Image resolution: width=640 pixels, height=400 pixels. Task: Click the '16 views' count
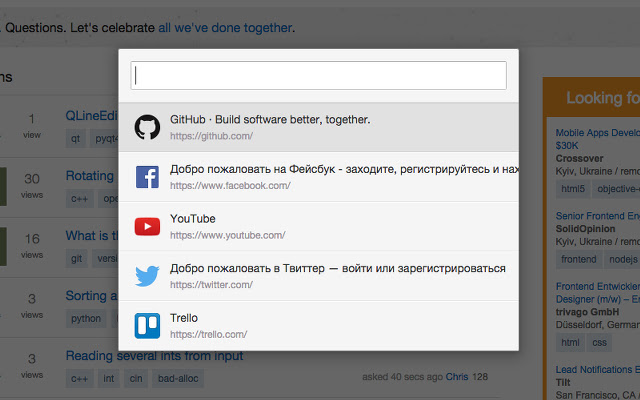tap(32, 246)
